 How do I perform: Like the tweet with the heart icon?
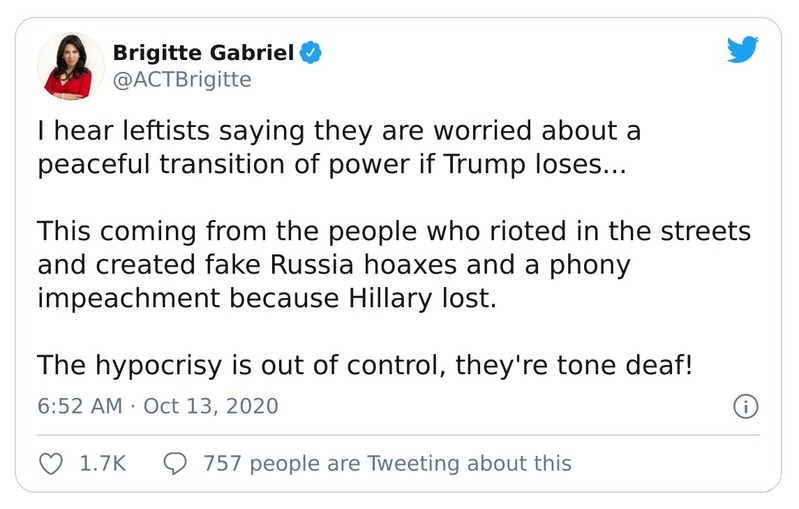pyautogui.click(x=51, y=463)
